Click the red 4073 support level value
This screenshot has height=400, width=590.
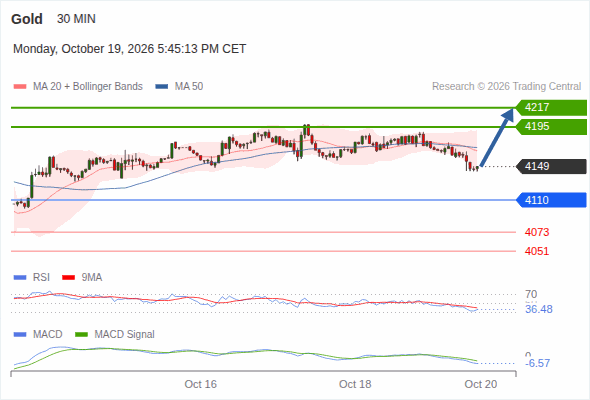(537, 232)
